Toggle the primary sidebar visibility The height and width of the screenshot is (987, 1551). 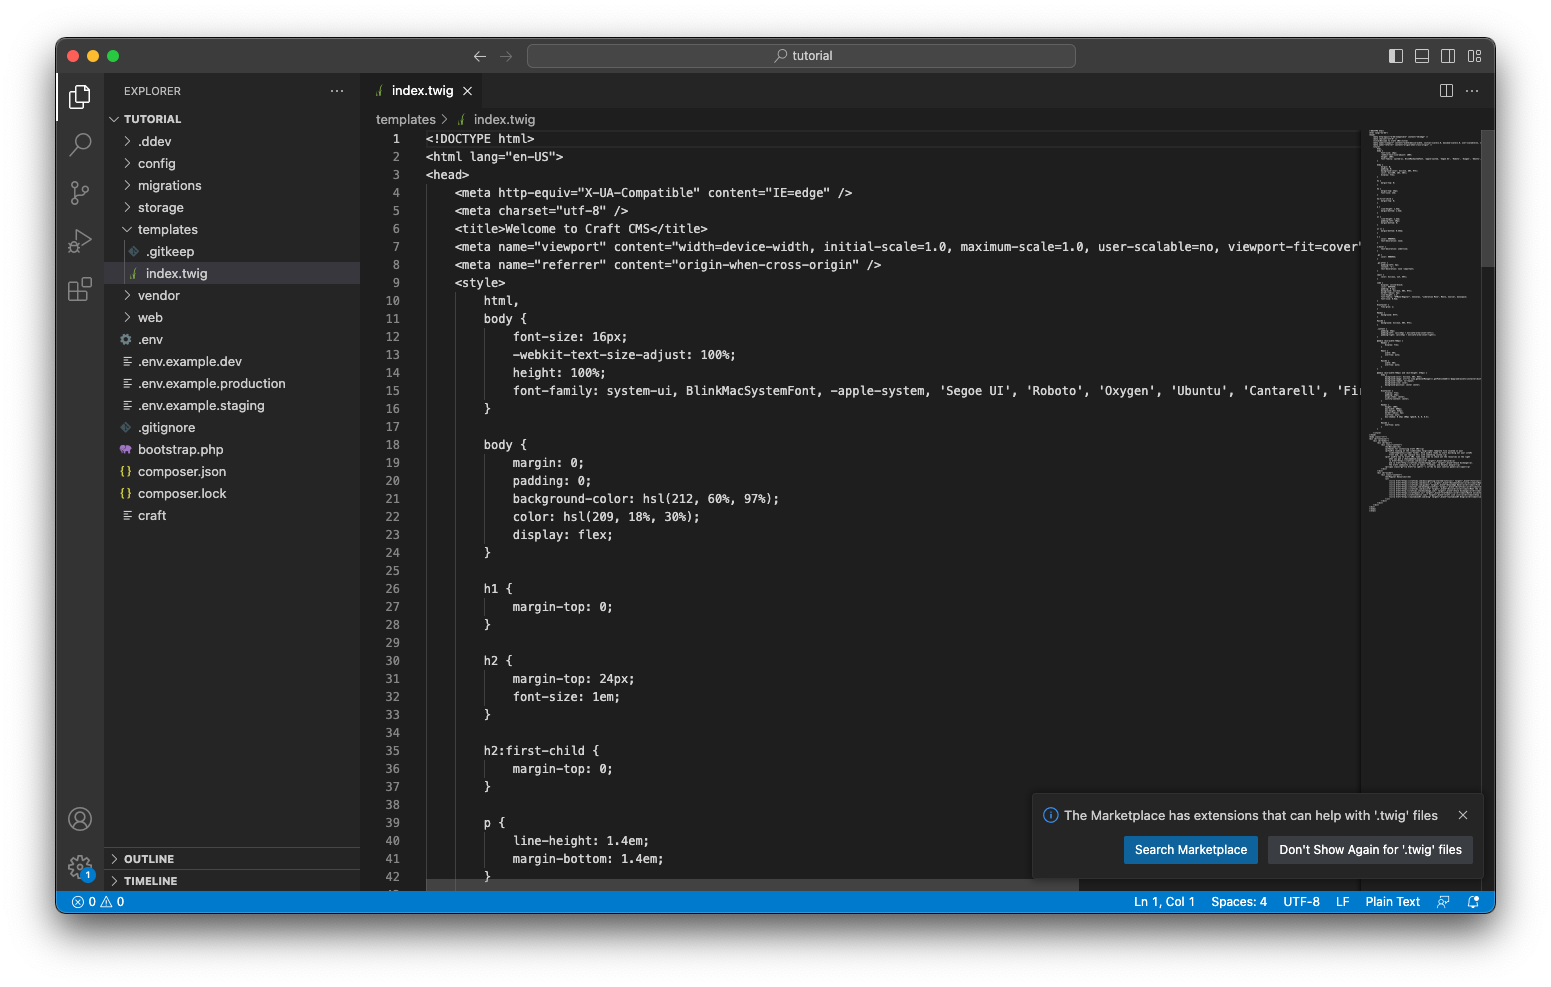click(1395, 56)
